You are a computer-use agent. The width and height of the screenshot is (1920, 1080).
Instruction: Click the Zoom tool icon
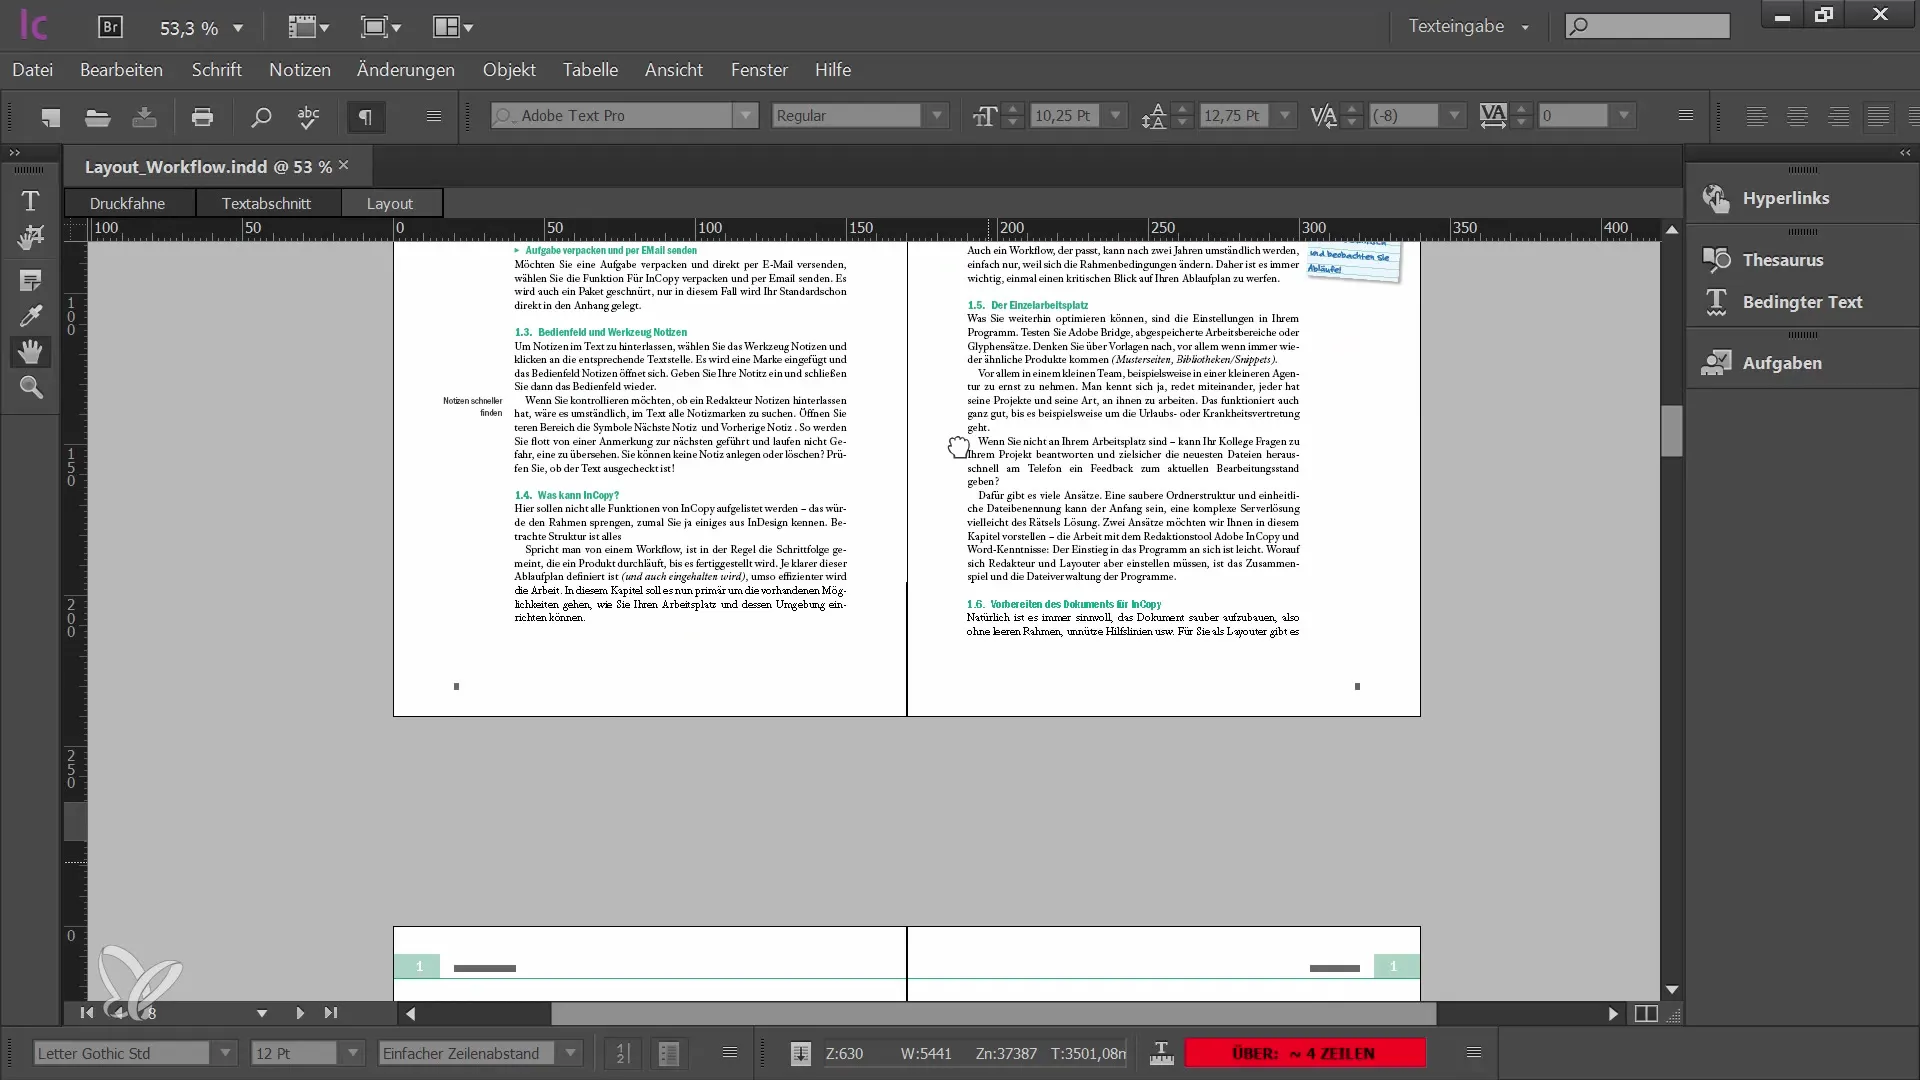click(x=32, y=388)
